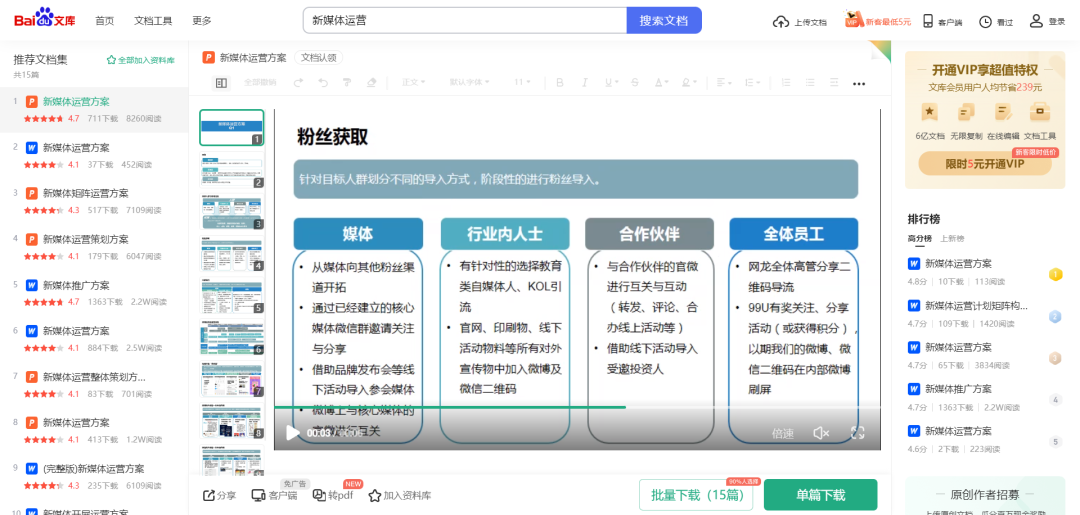This screenshot has height=515, width=1080.
Task: Apply strikethrough formatting
Action: 634,83
